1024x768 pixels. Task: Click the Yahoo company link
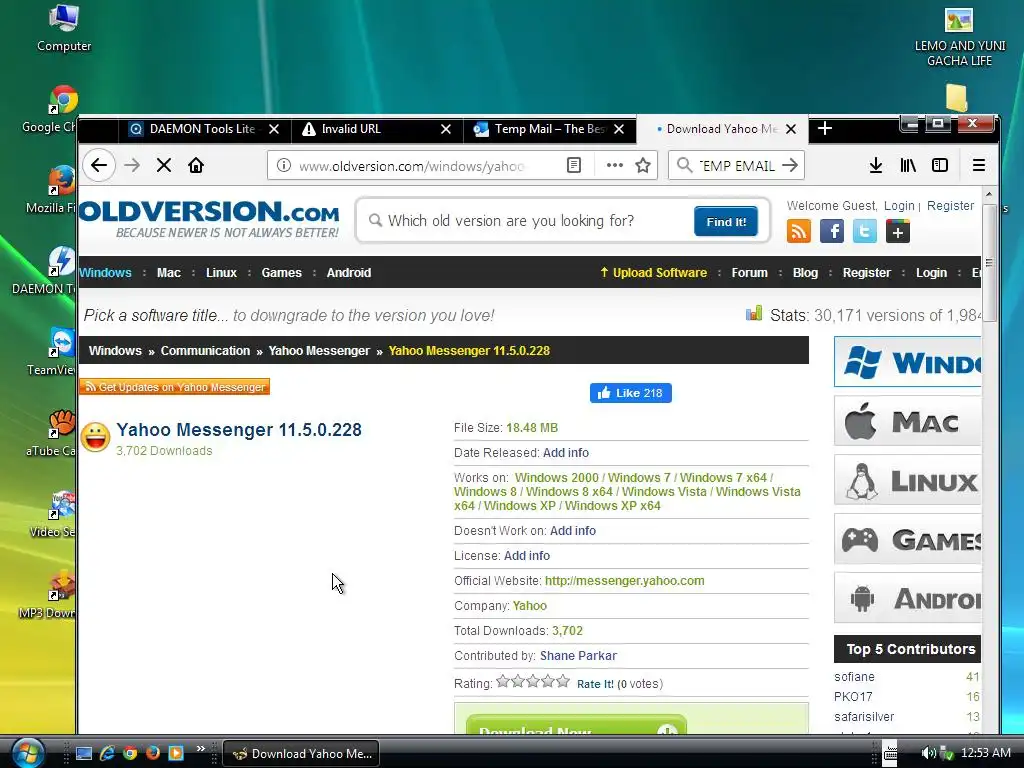(530, 605)
